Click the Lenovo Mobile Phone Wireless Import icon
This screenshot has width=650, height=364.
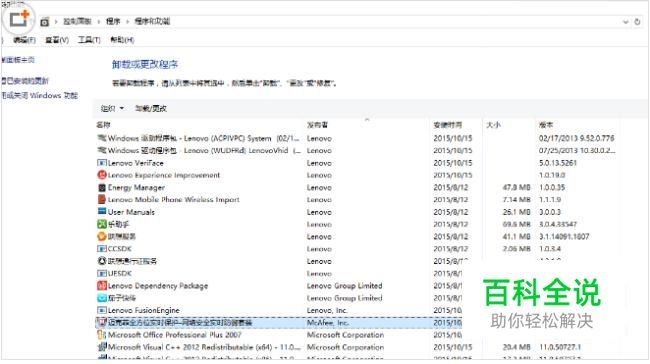coord(102,199)
